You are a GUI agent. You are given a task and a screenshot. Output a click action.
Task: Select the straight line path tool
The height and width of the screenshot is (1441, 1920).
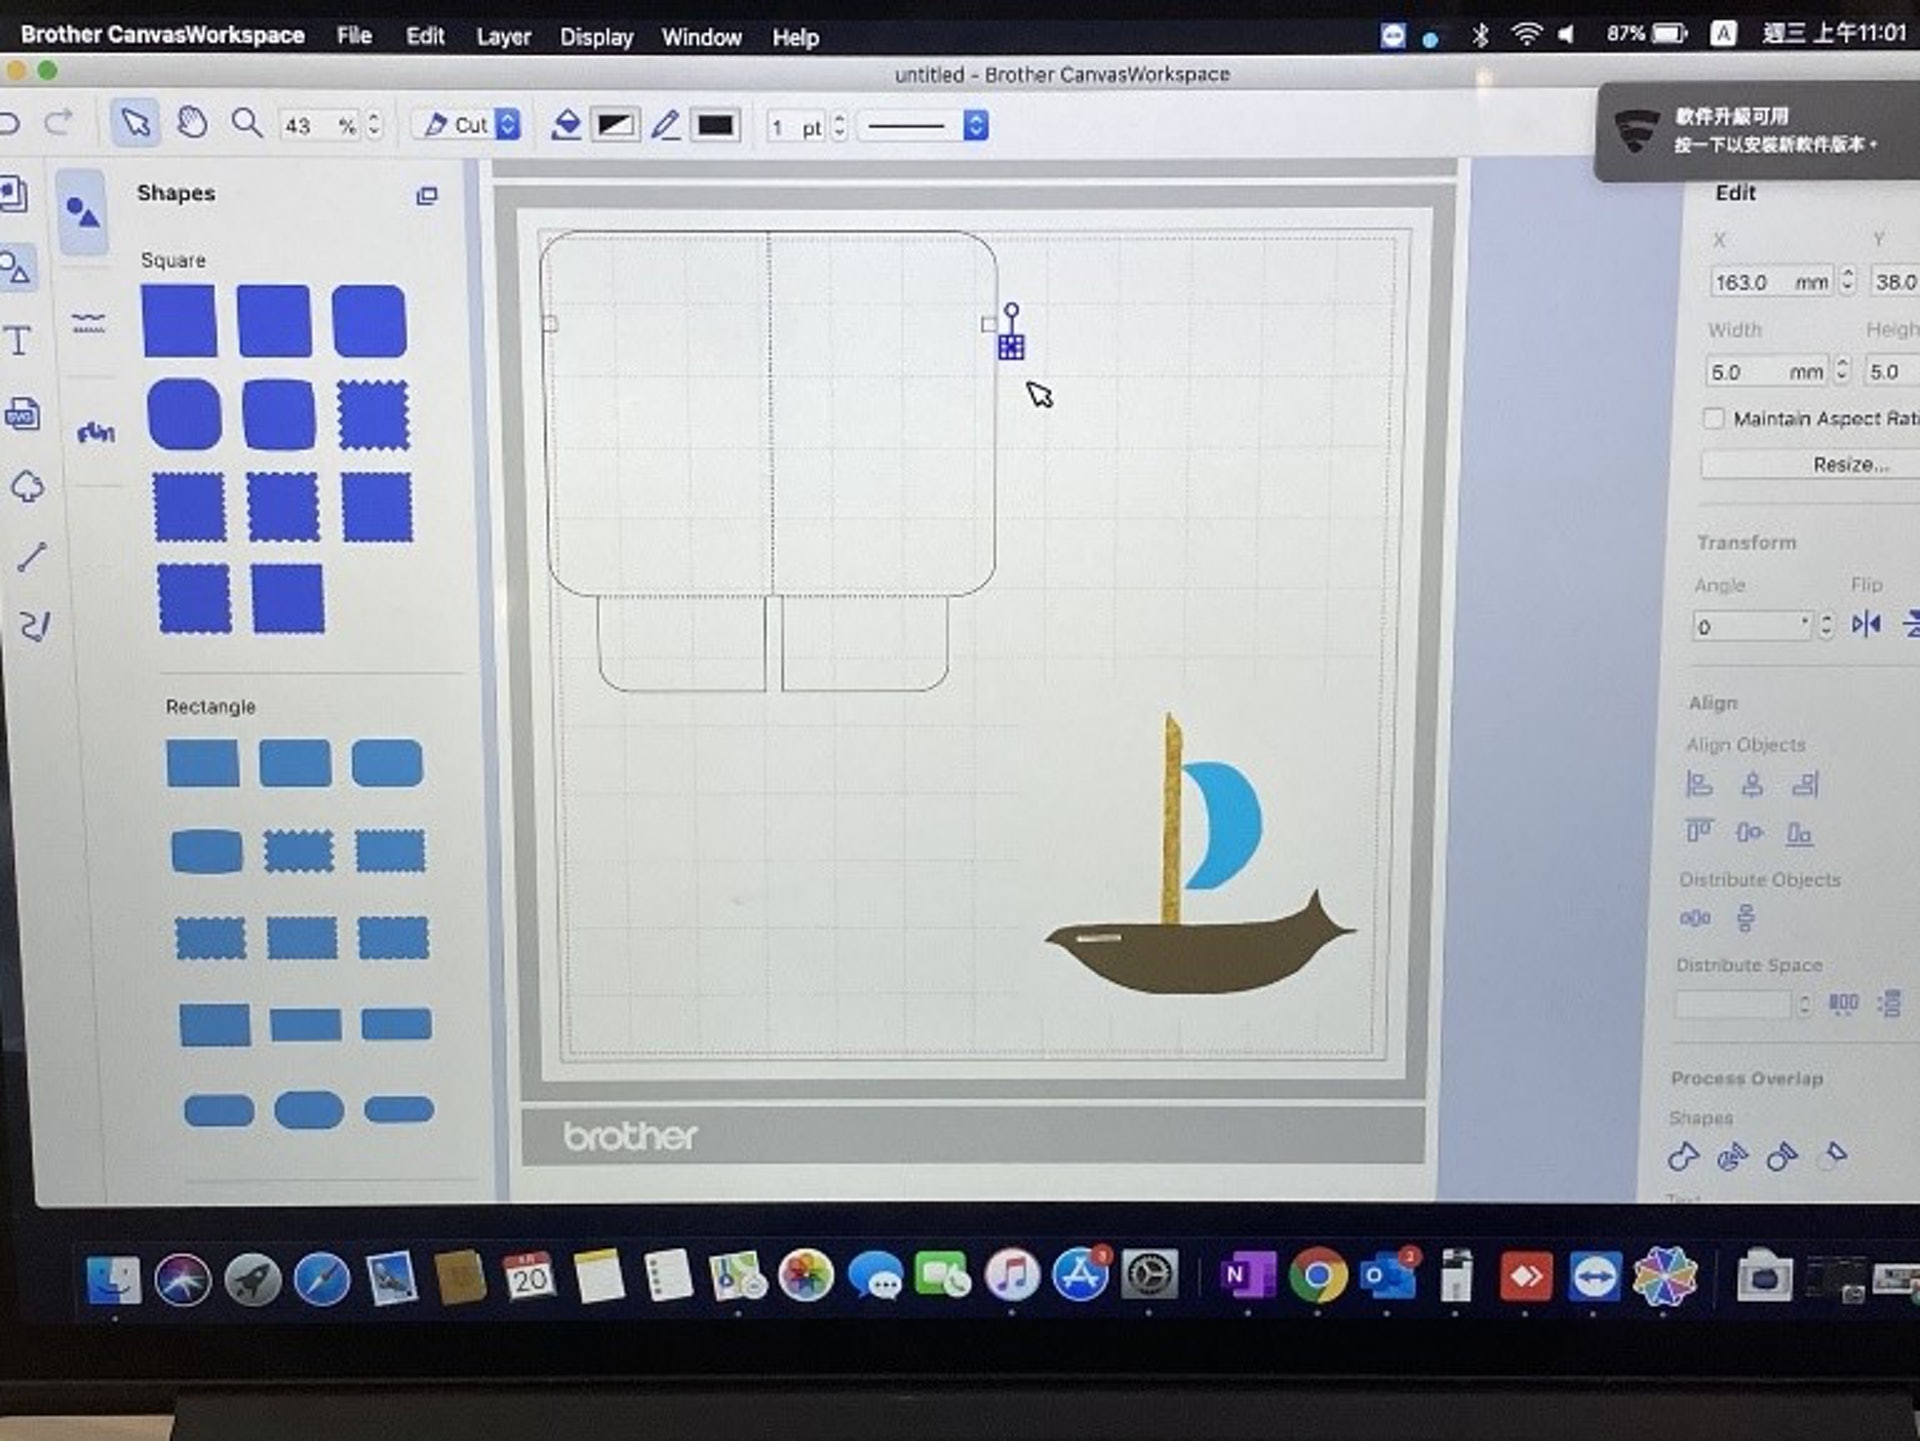pos(32,556)
